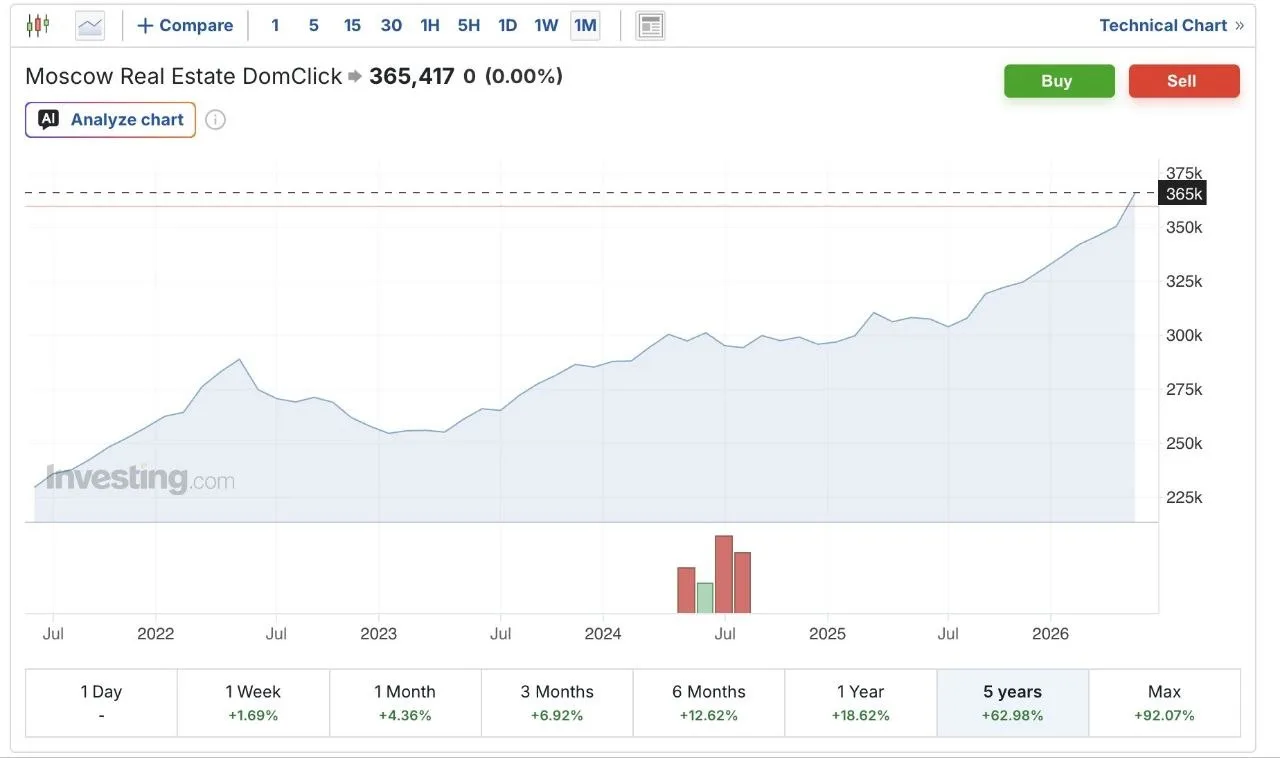Click the 2025 date label
Image resolution: width=1280 pixels, height=758 pixels.
(827, 633)
